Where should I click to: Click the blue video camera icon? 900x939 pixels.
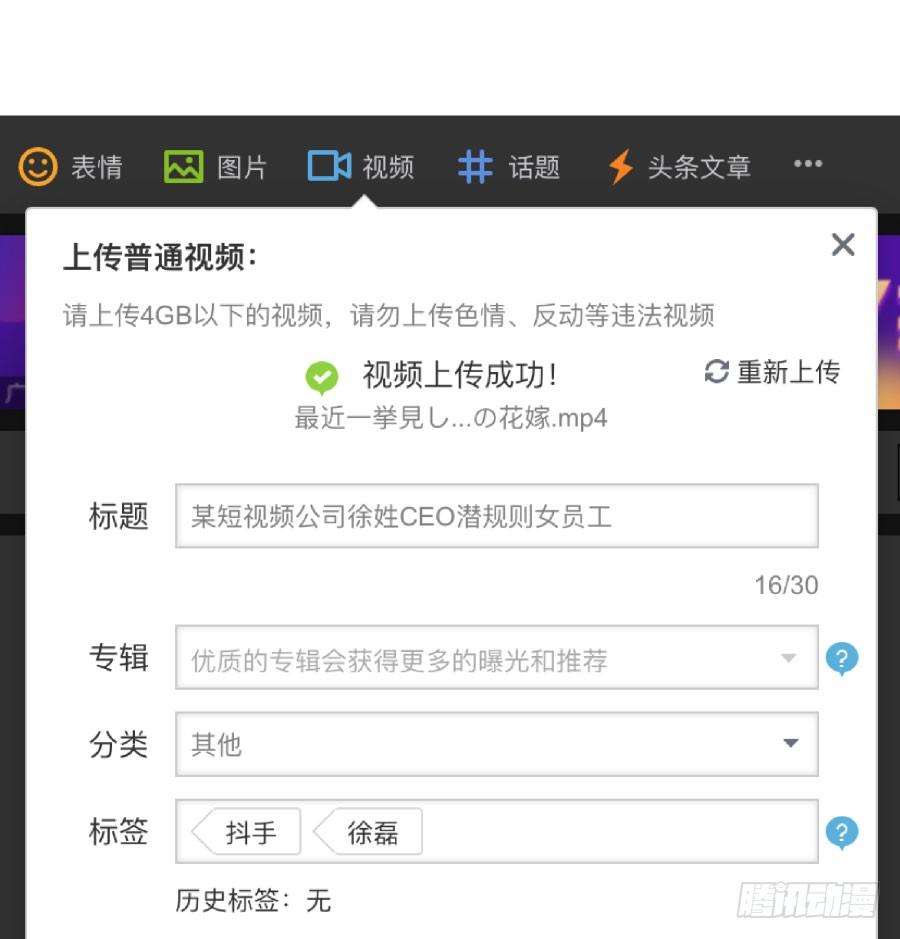329,166
